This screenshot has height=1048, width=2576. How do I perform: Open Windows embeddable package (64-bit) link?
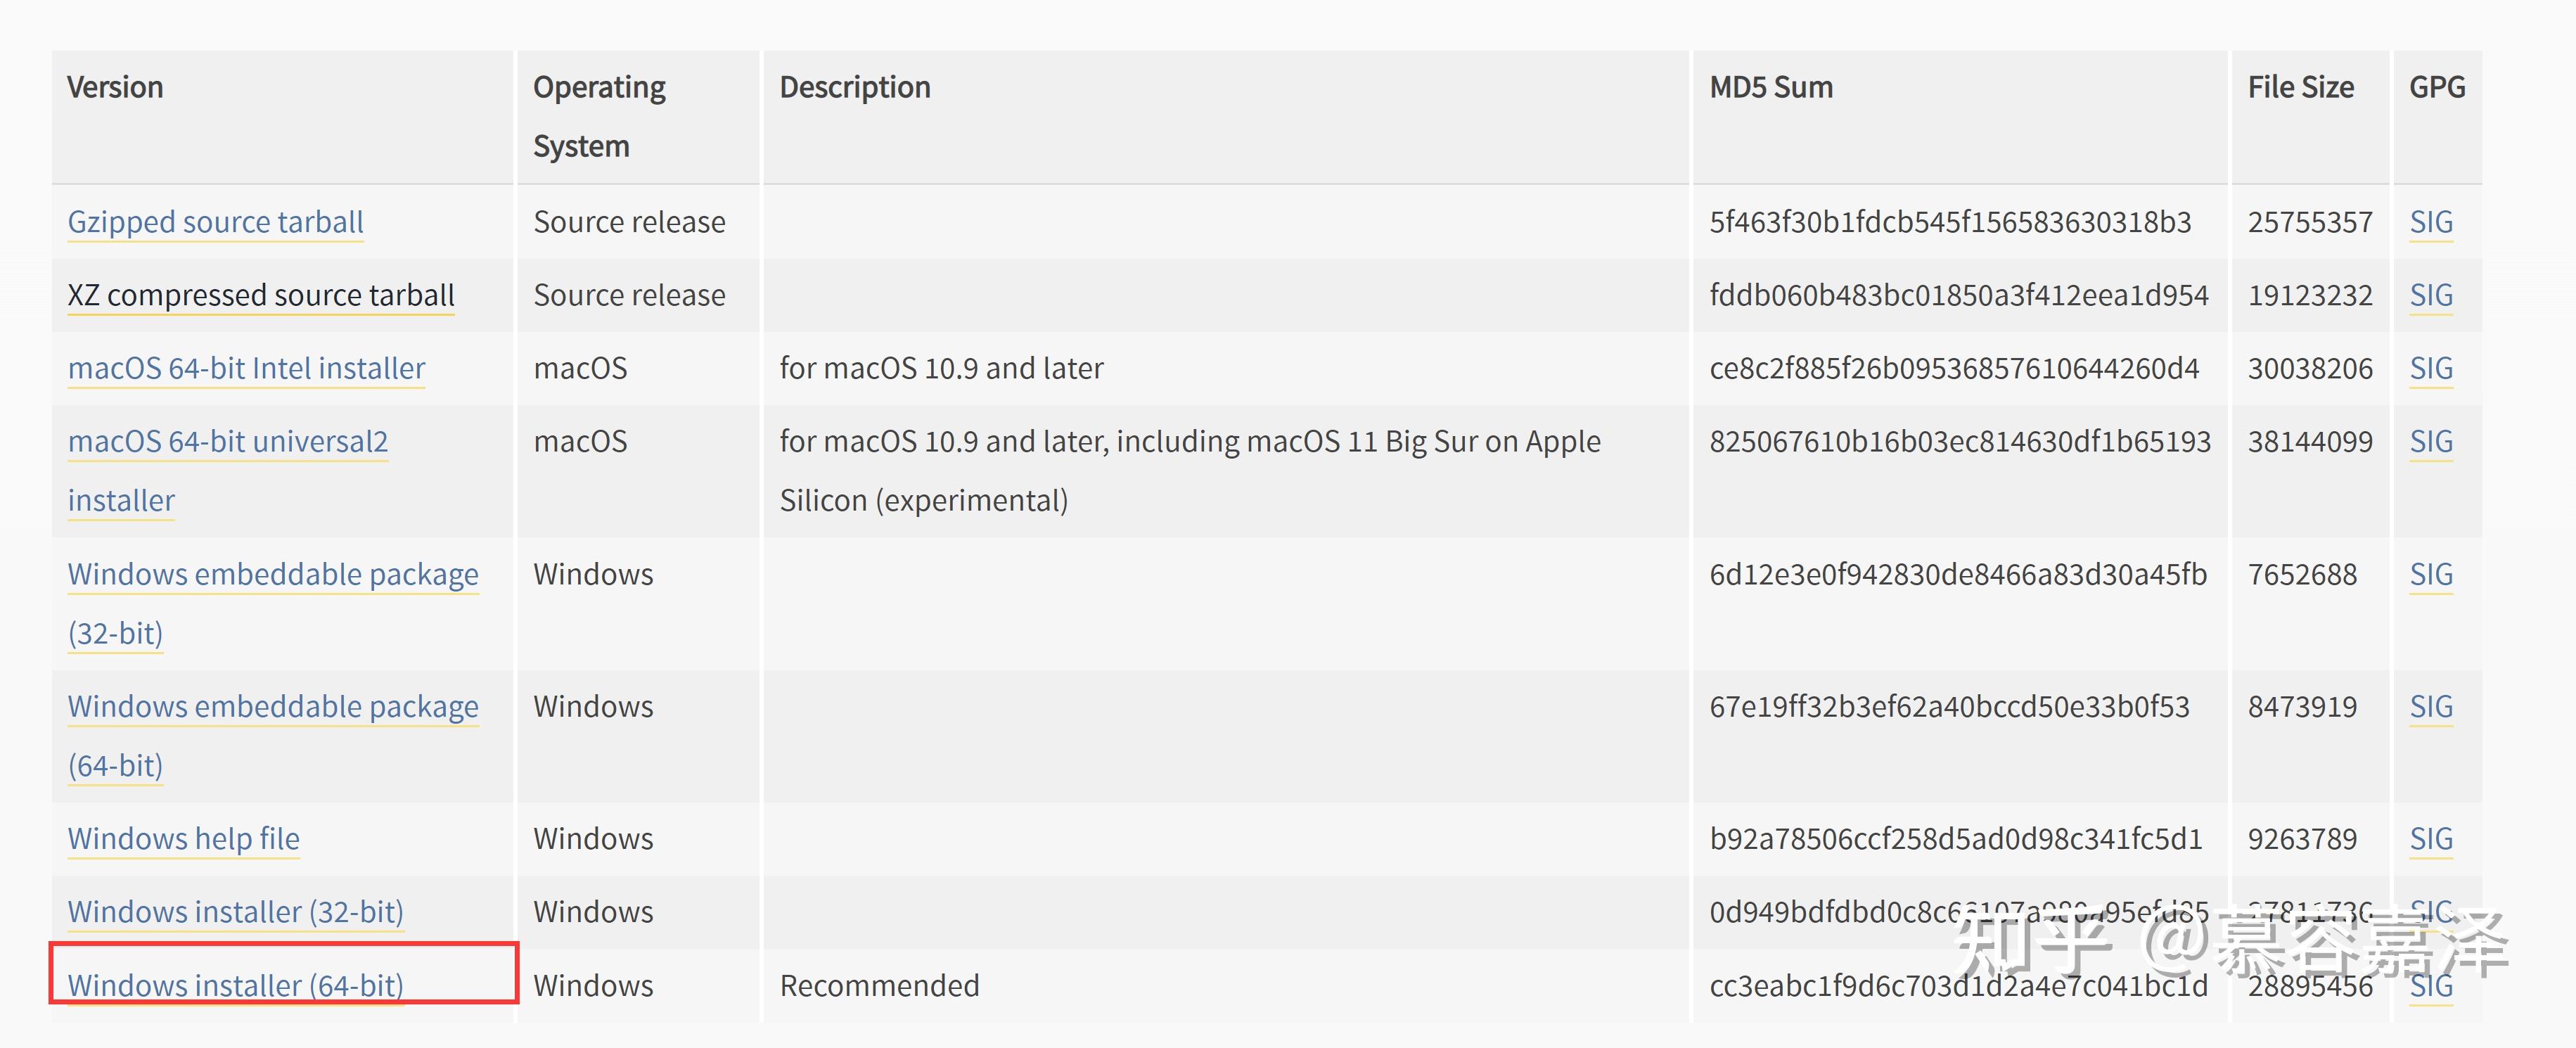coord(273,735)
